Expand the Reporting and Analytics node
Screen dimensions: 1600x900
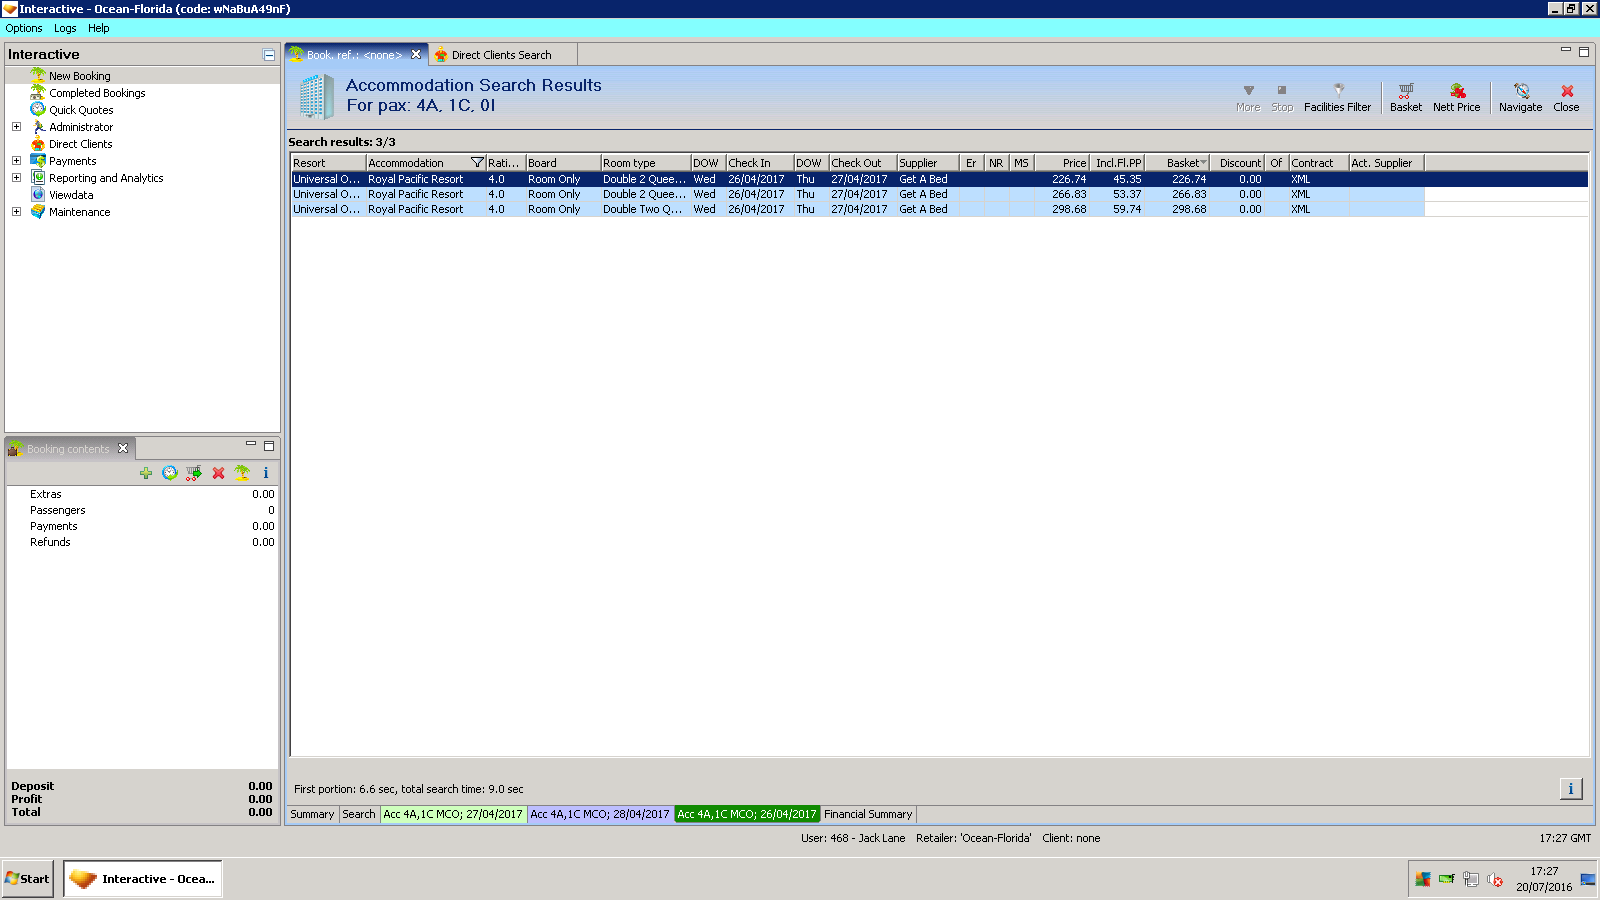pos(16,178)
